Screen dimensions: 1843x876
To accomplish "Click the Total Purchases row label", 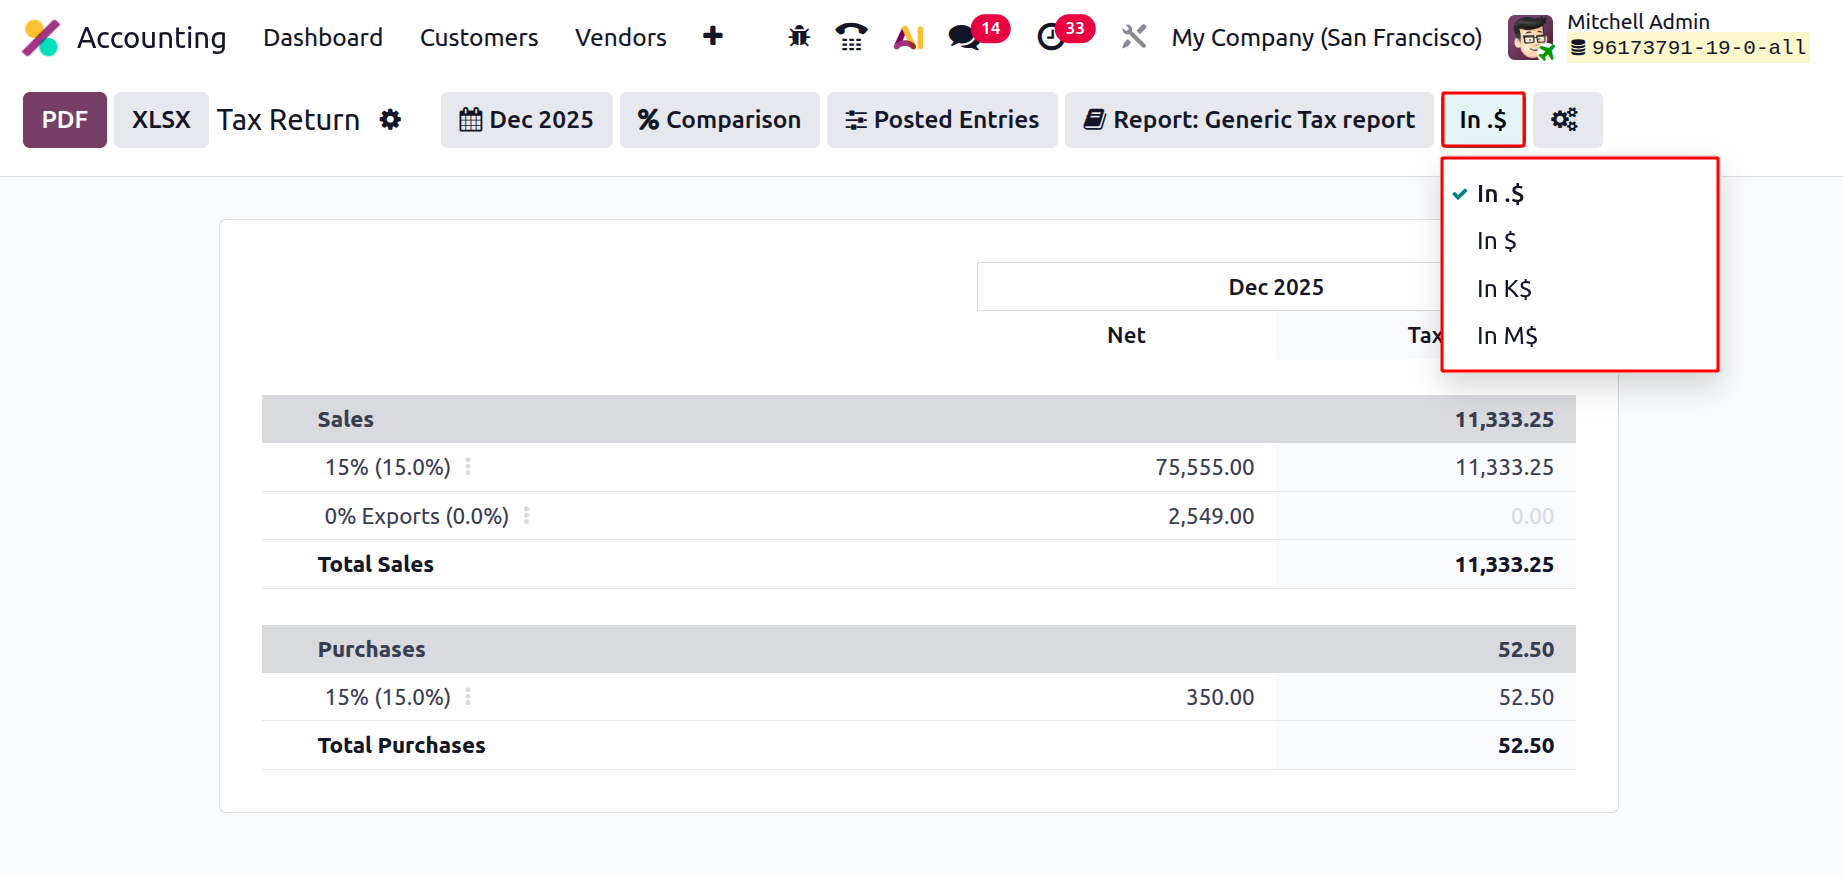I will [401, 745].
